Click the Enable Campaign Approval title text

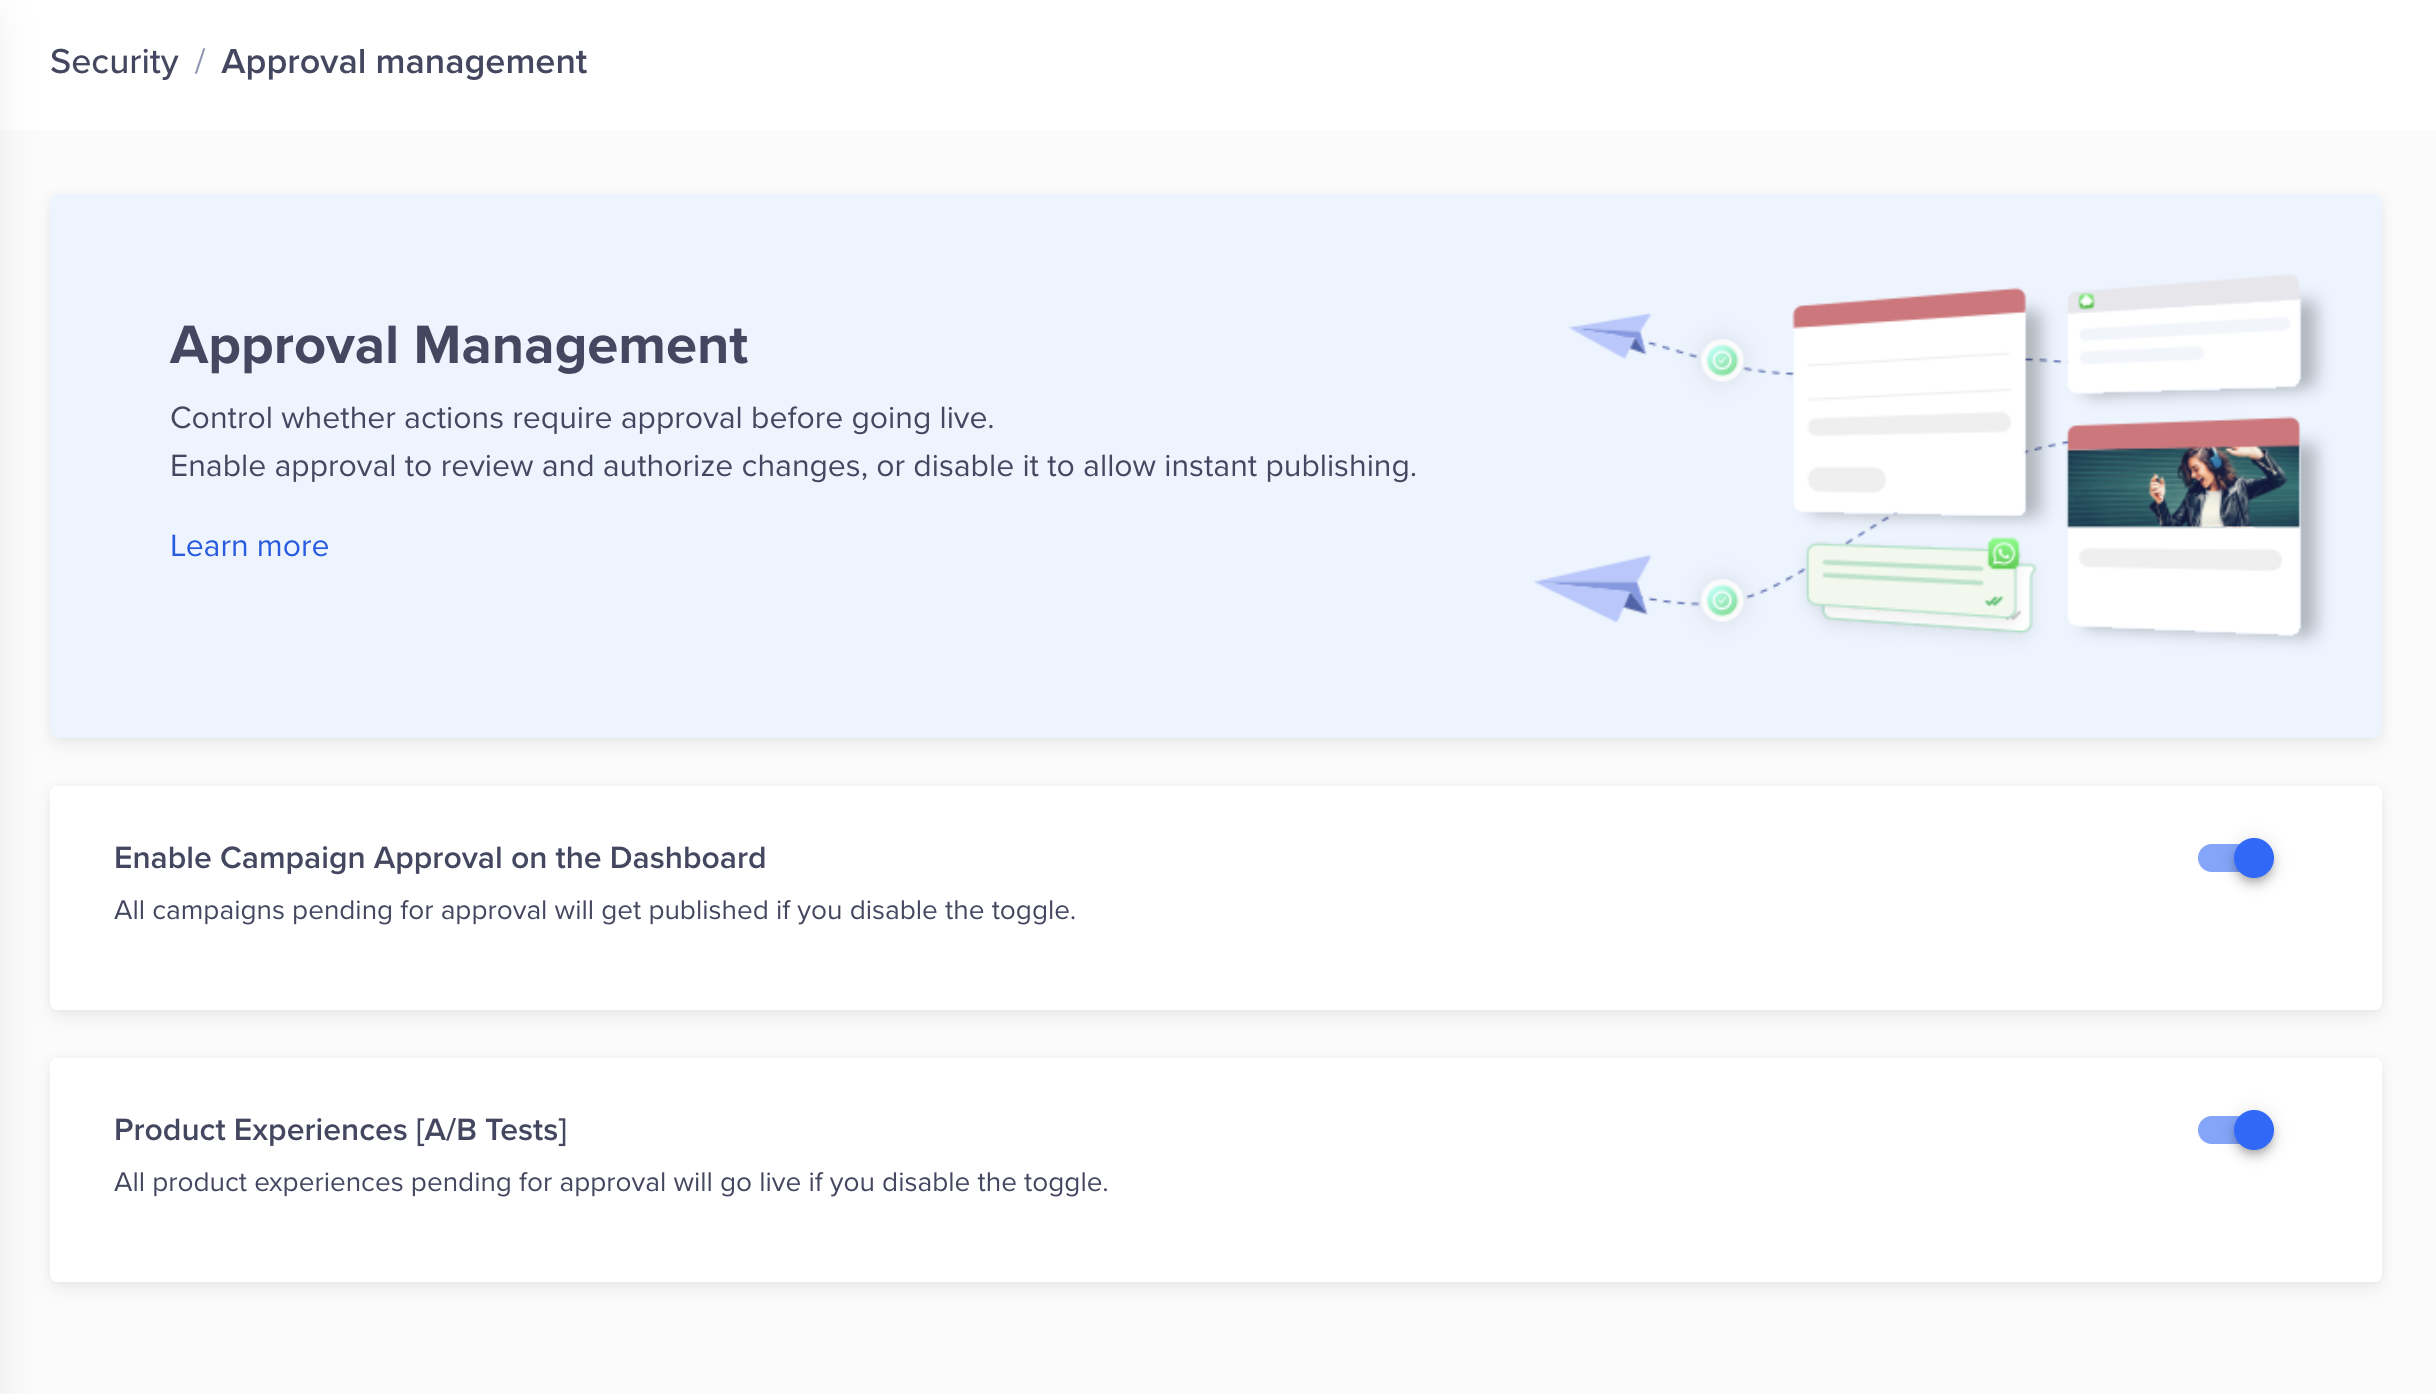440,858
